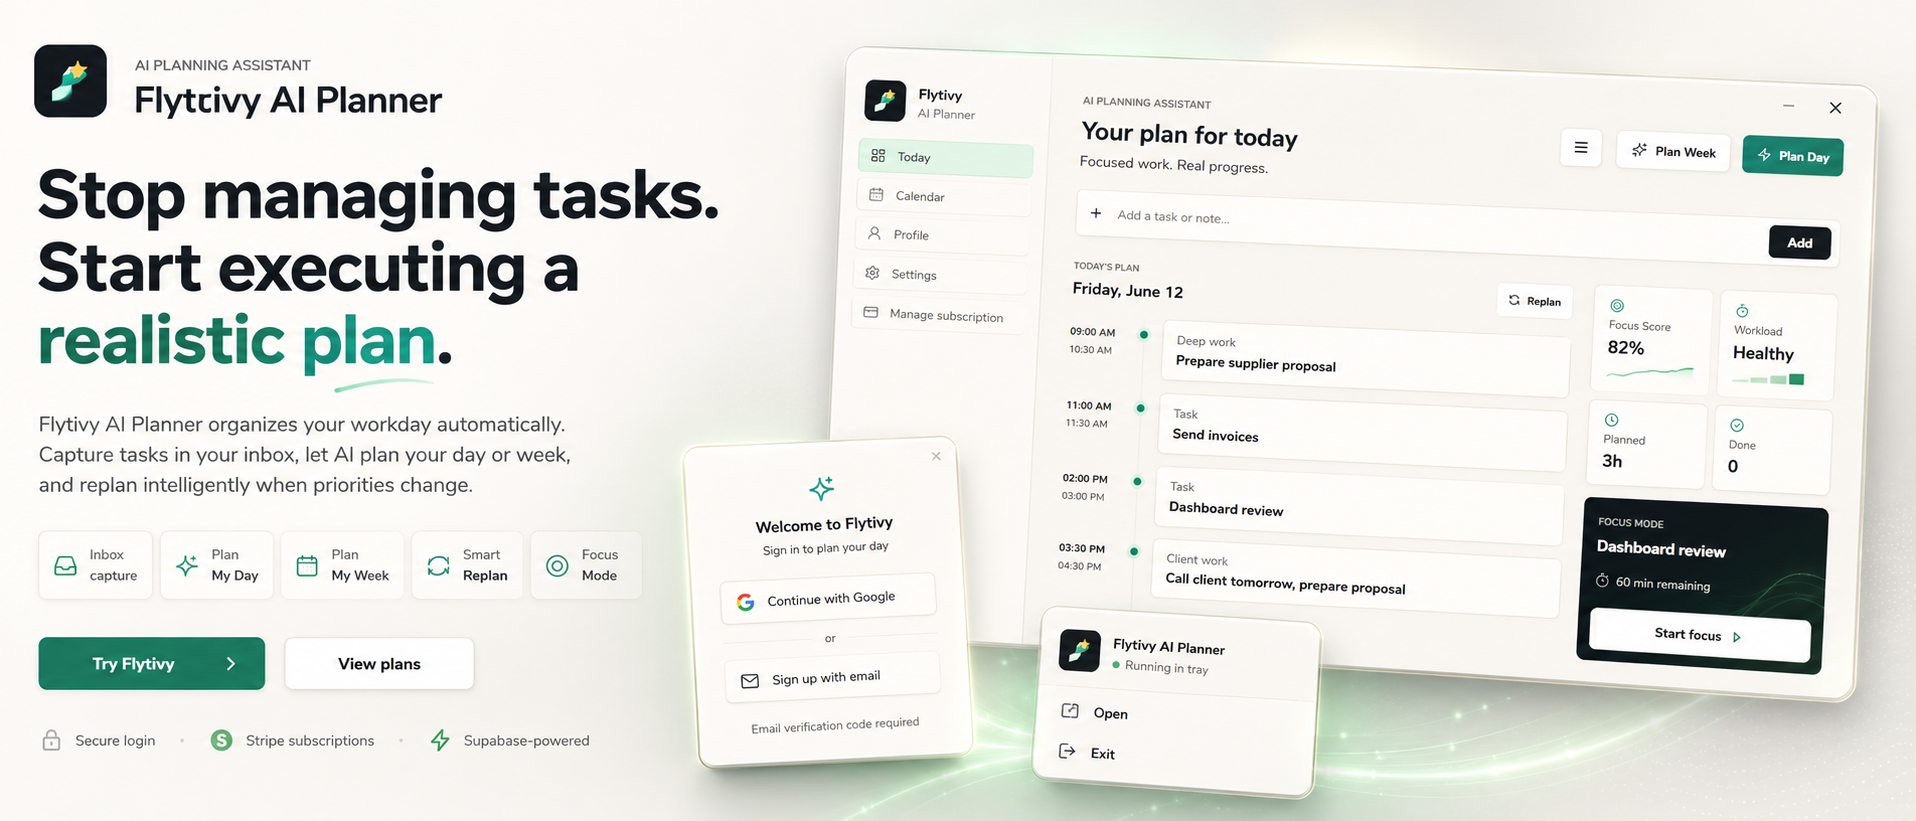Screen dimensions: 1916x821
Task: Click the Secure login lock icon
Action: click(x=51, y=740)
